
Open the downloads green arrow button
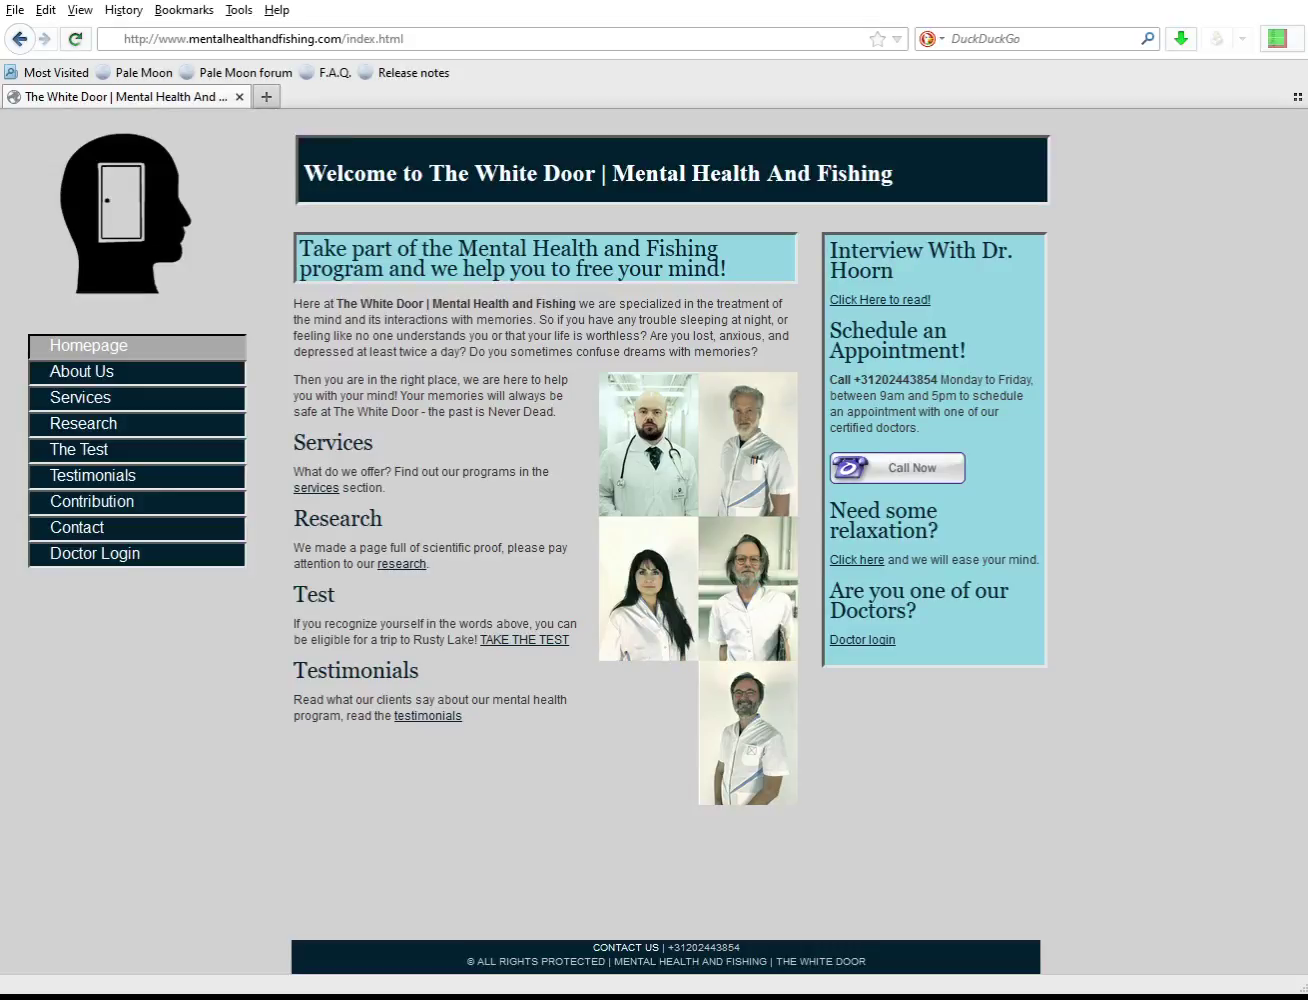(x=1181, y=39)
